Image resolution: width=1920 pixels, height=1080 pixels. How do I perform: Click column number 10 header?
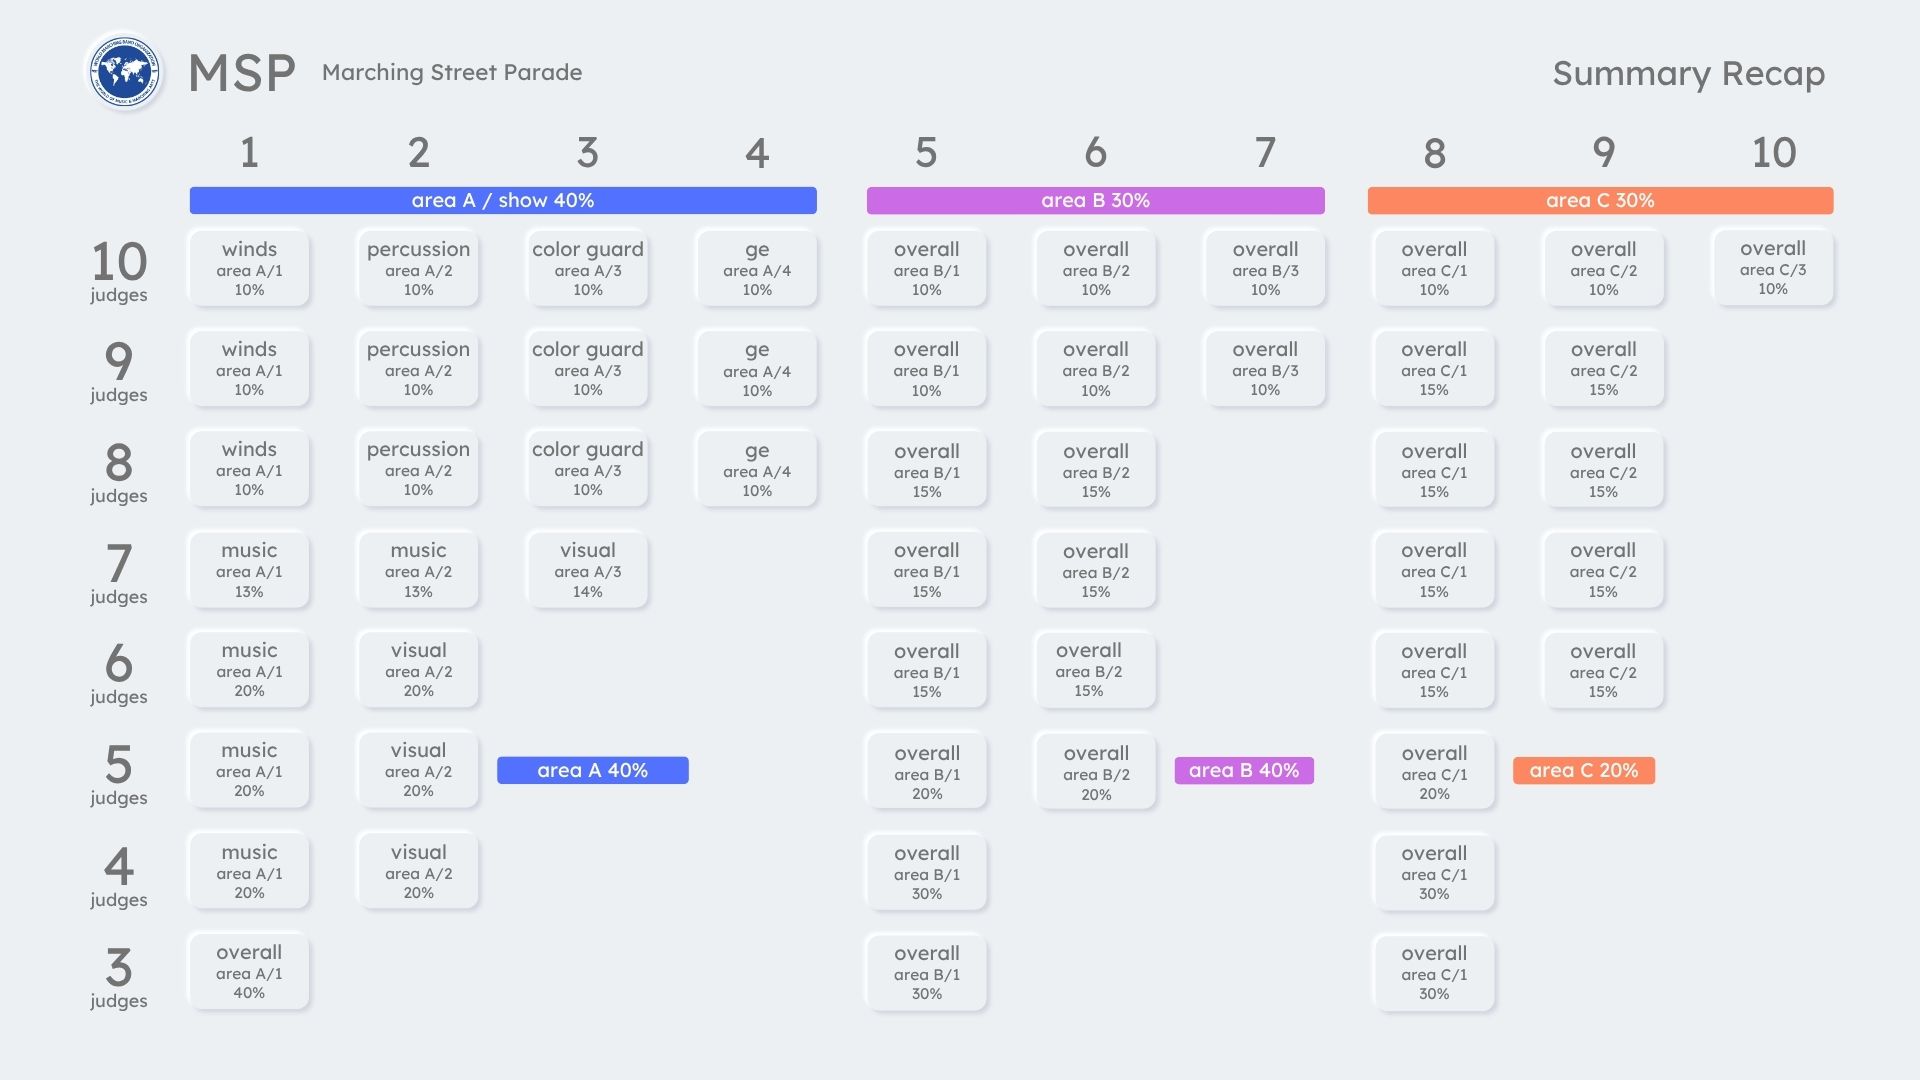coord(1773,153)
